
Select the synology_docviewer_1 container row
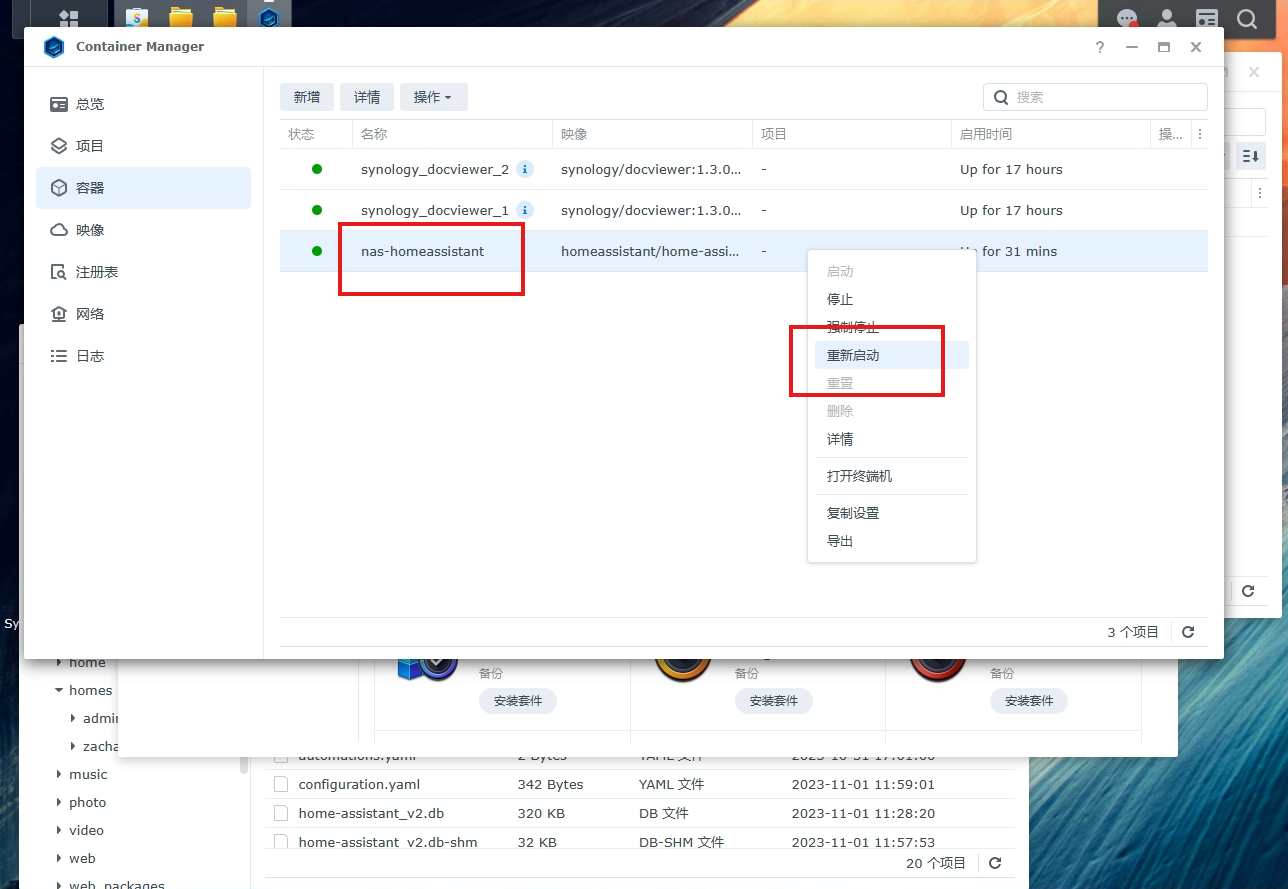(x=744, y=210)
